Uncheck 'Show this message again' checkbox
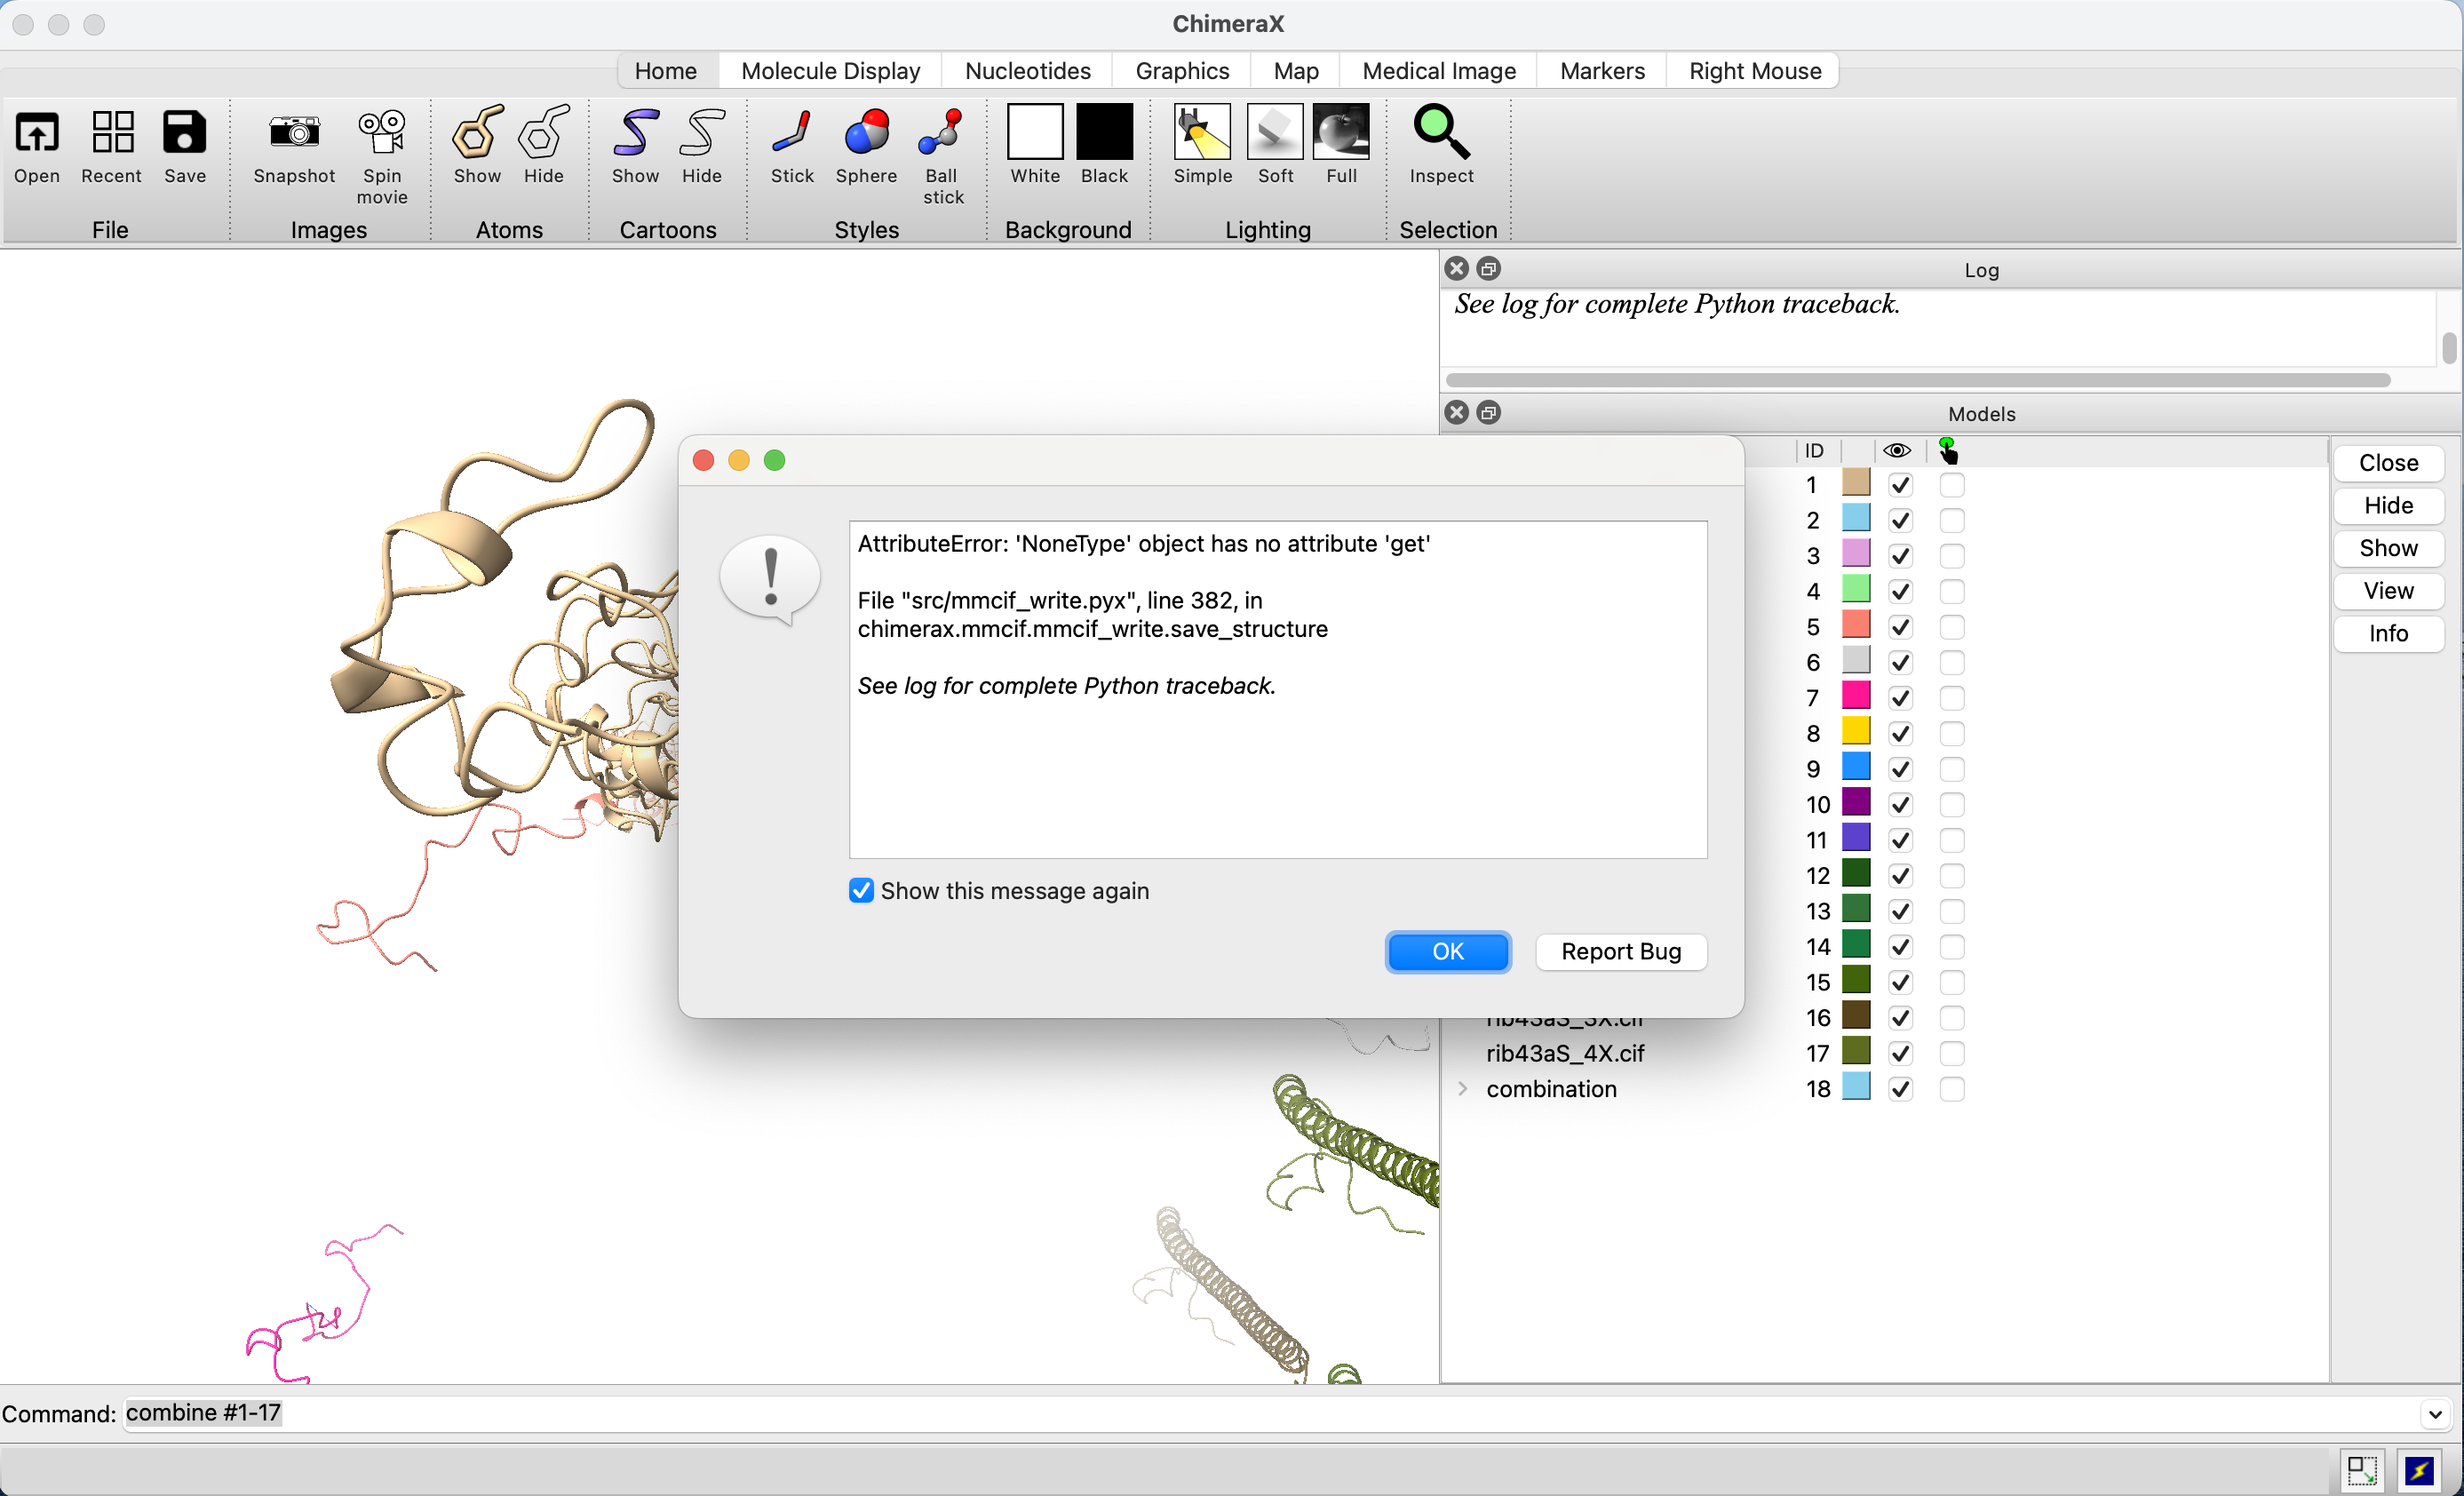Screen dimensions: 2464x1496 [861, 890]
